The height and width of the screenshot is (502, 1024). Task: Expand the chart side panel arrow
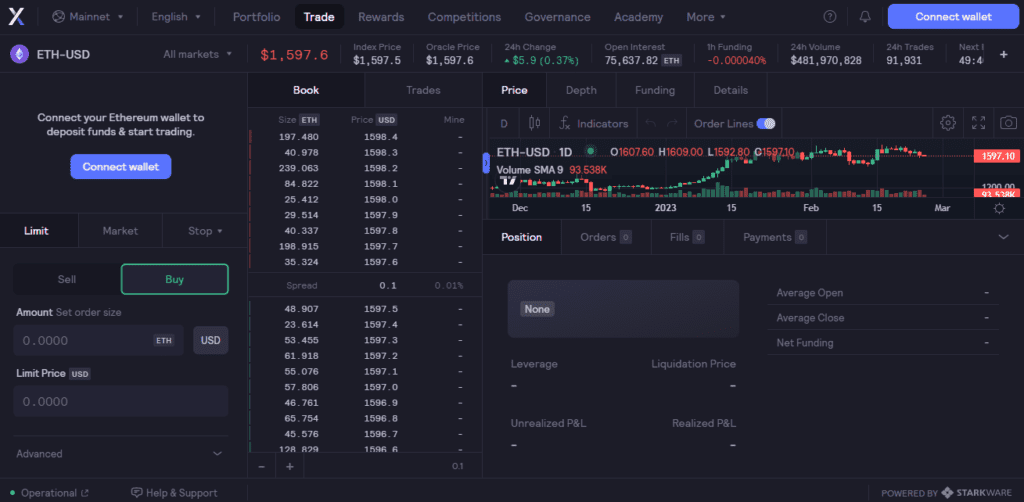486,163
